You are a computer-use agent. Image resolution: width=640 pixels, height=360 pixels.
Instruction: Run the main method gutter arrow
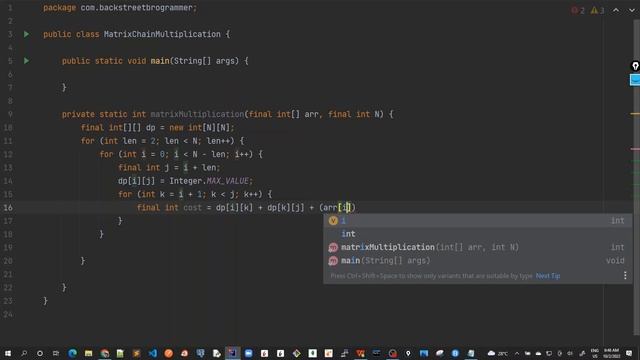[27, 61]
